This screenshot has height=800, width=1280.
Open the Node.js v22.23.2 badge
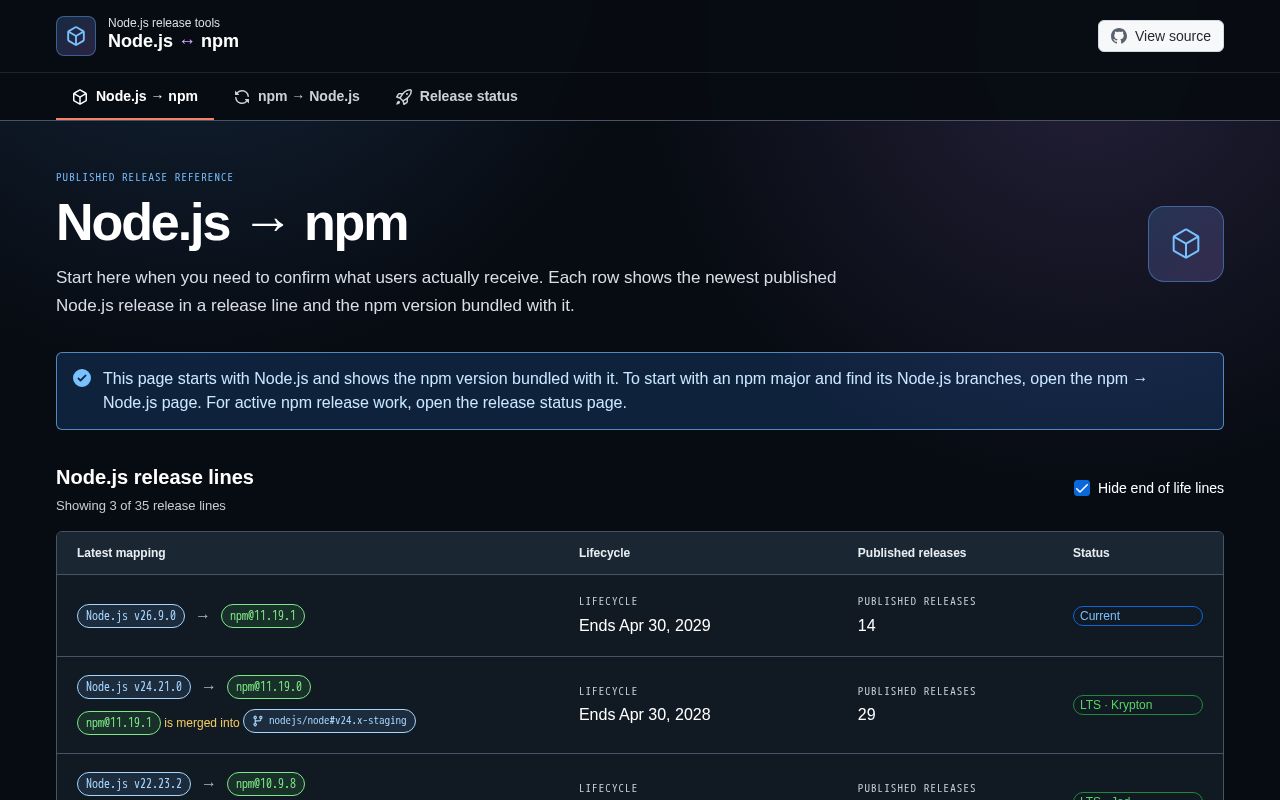[x=134, y=784]
